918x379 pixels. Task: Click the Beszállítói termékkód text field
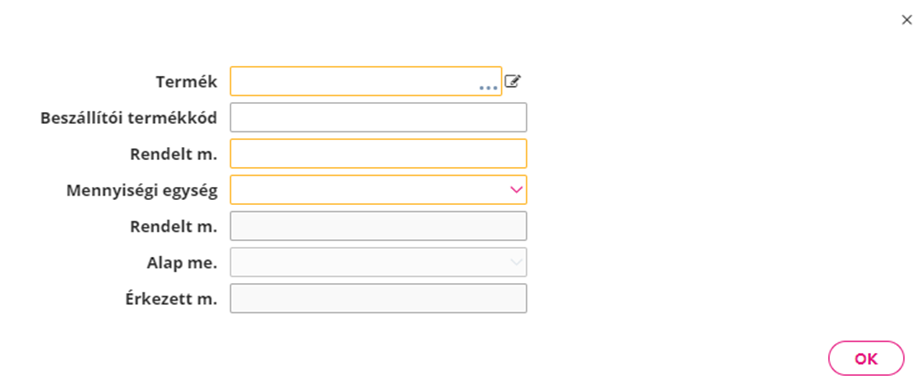378,117
